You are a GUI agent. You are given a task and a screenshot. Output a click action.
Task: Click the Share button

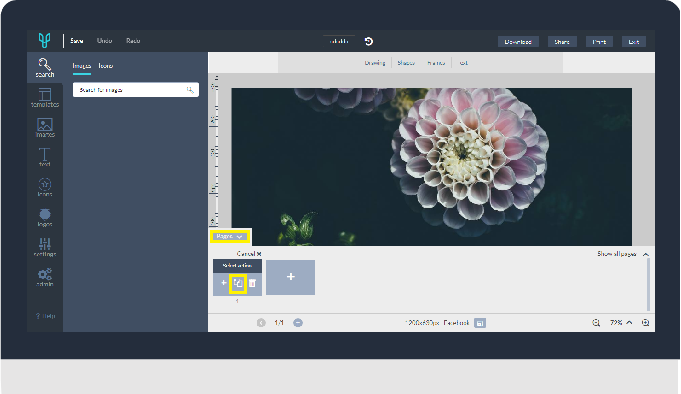562,42
